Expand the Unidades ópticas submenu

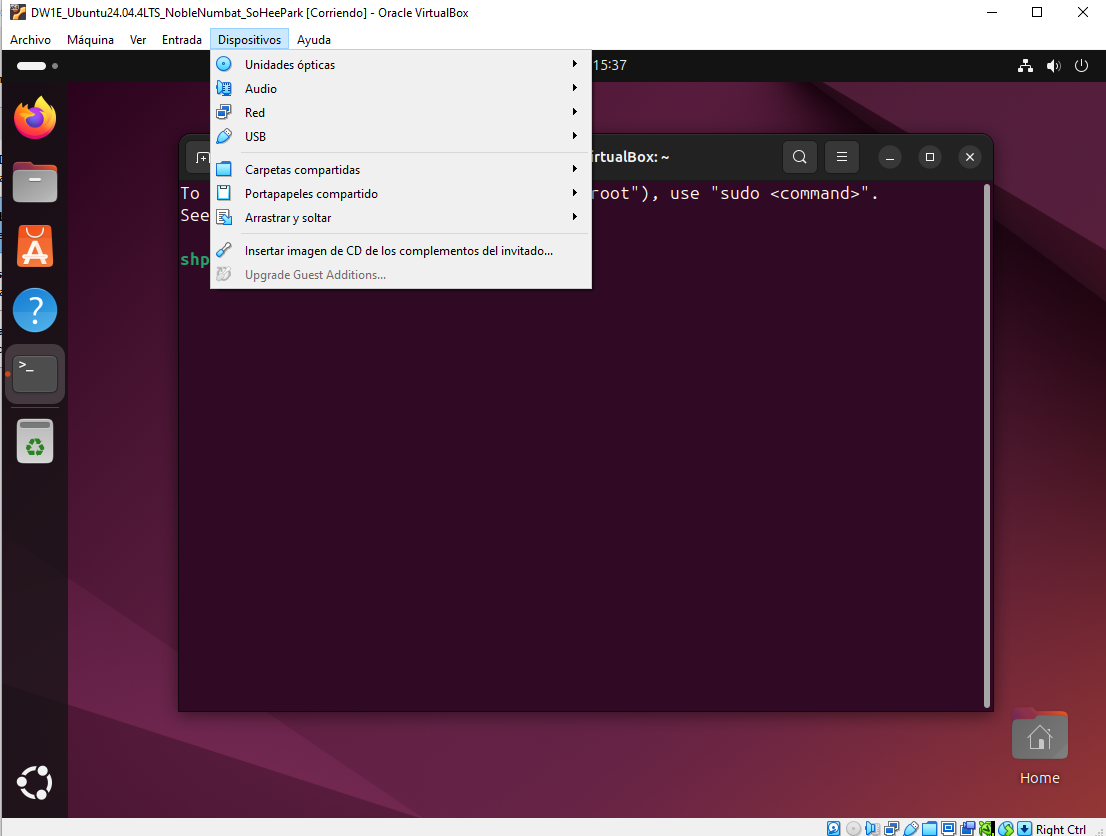click(x=401, y=64)
